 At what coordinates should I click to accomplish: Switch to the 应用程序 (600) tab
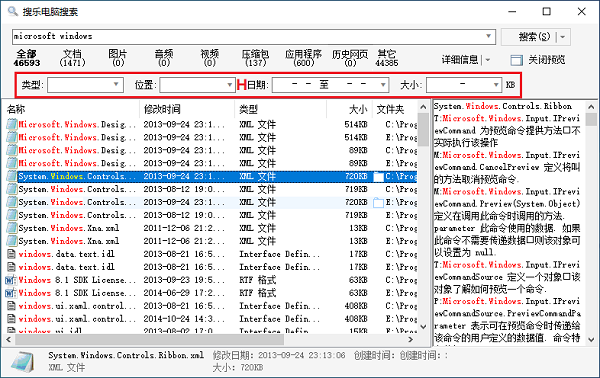coord(303,58)
